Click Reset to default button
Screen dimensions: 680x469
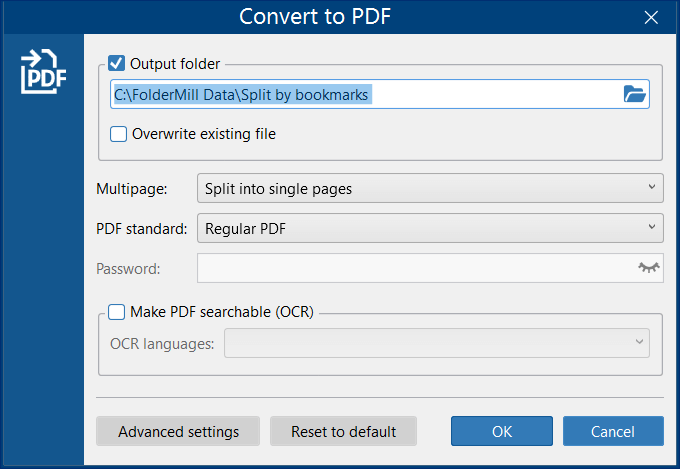[343, 431]
